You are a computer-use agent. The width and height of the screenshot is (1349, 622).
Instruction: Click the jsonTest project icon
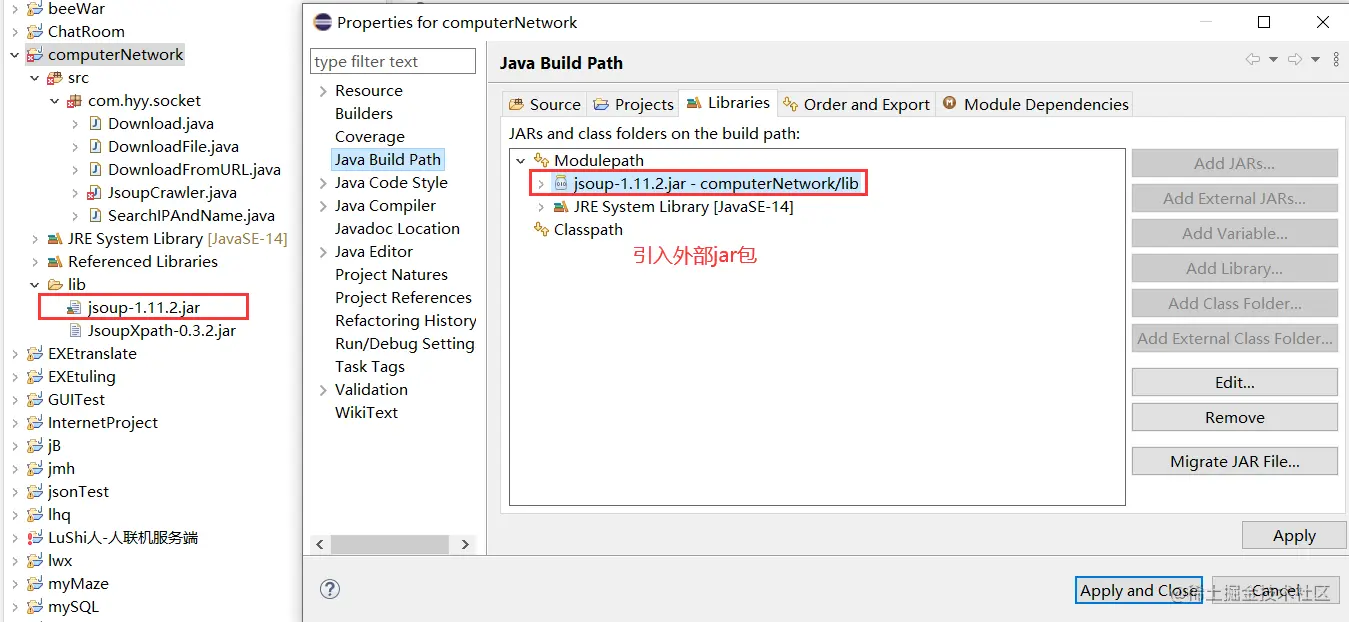point(34,492)
